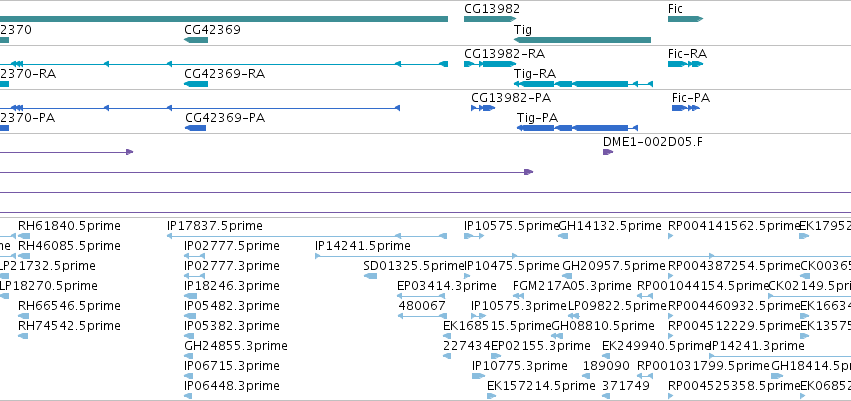Click EST label IP05382.3prime
This screenshot has width=851, height=401.
(232, 326)
